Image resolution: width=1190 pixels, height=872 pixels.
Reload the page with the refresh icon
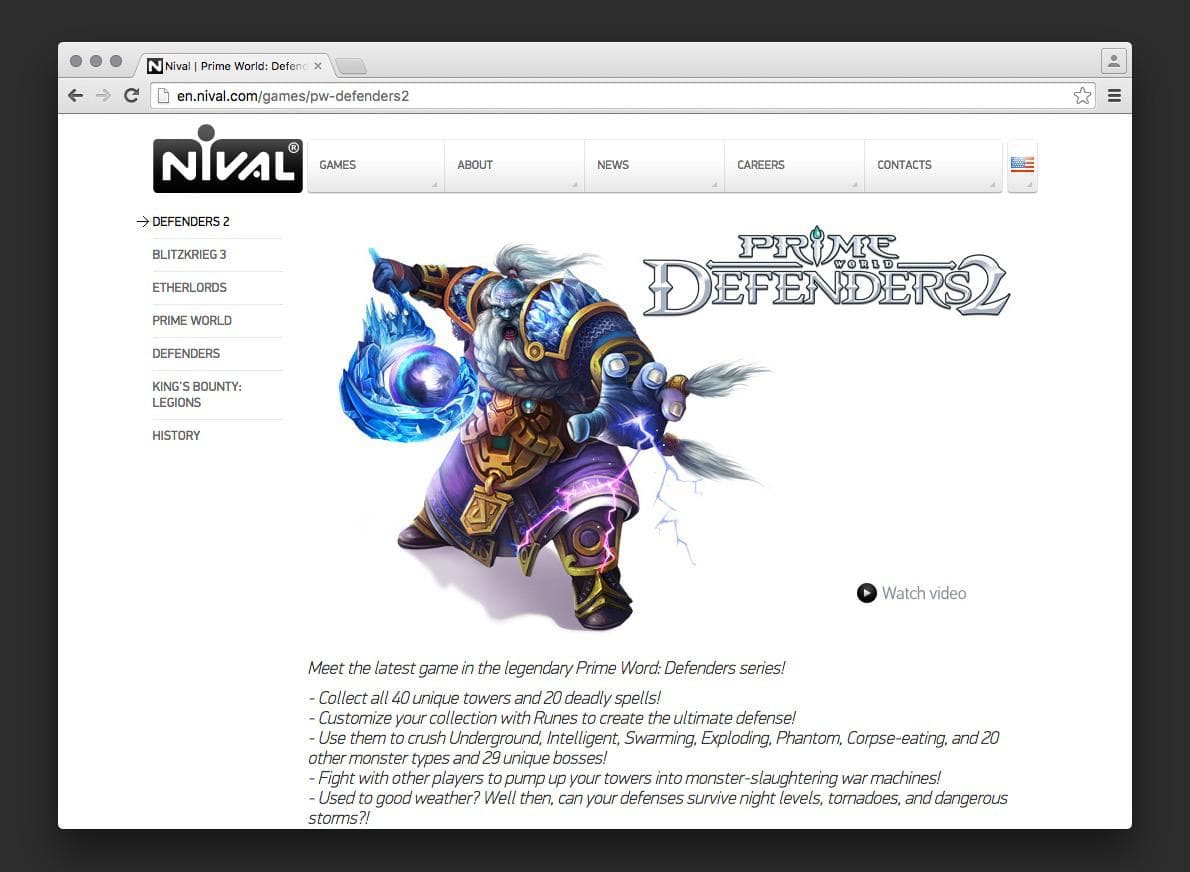131,96
